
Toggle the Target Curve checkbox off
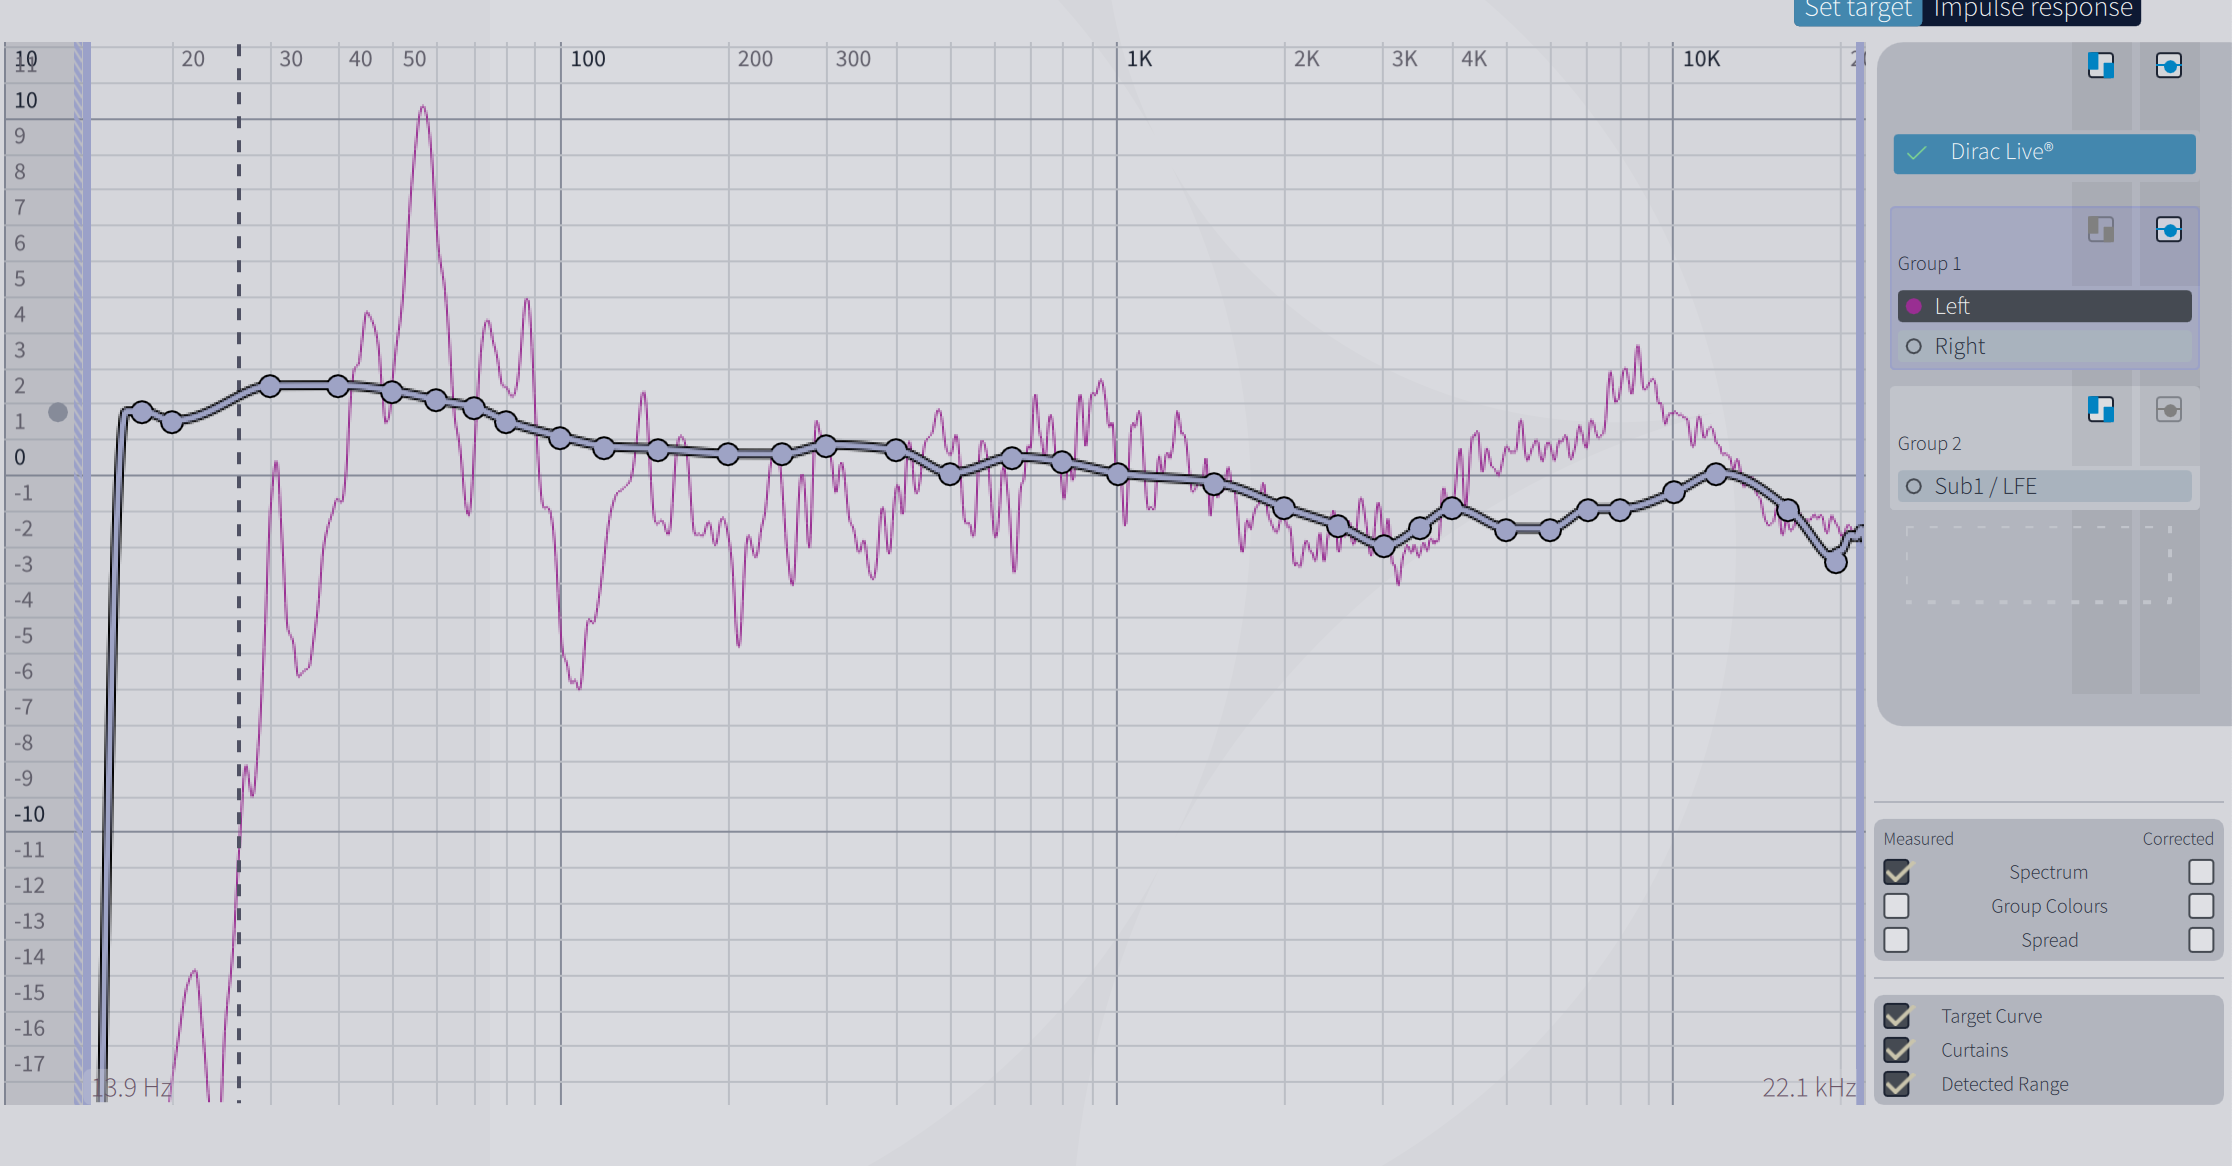1896,1016
